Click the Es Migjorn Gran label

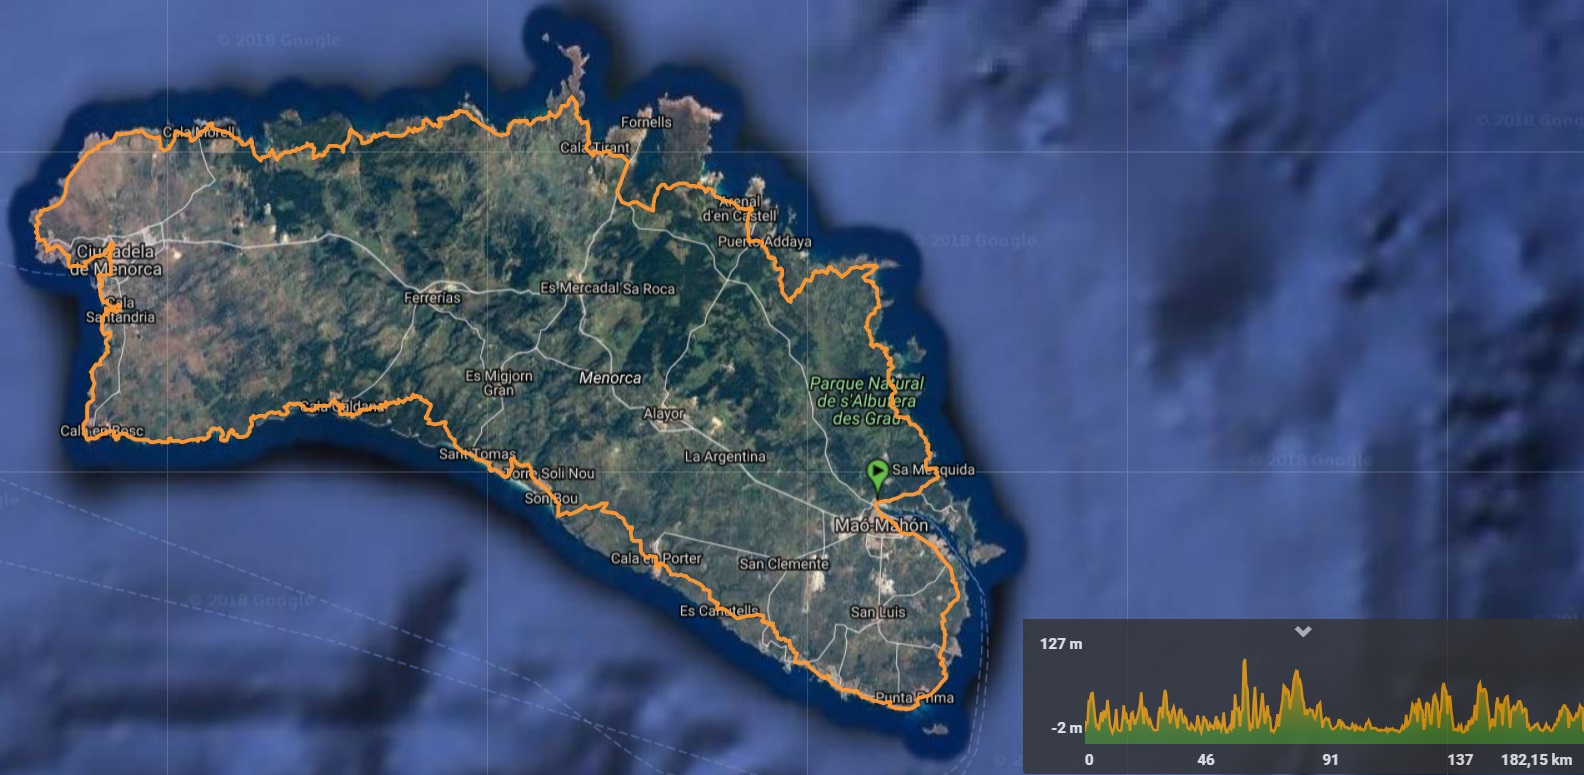point(498,383)
